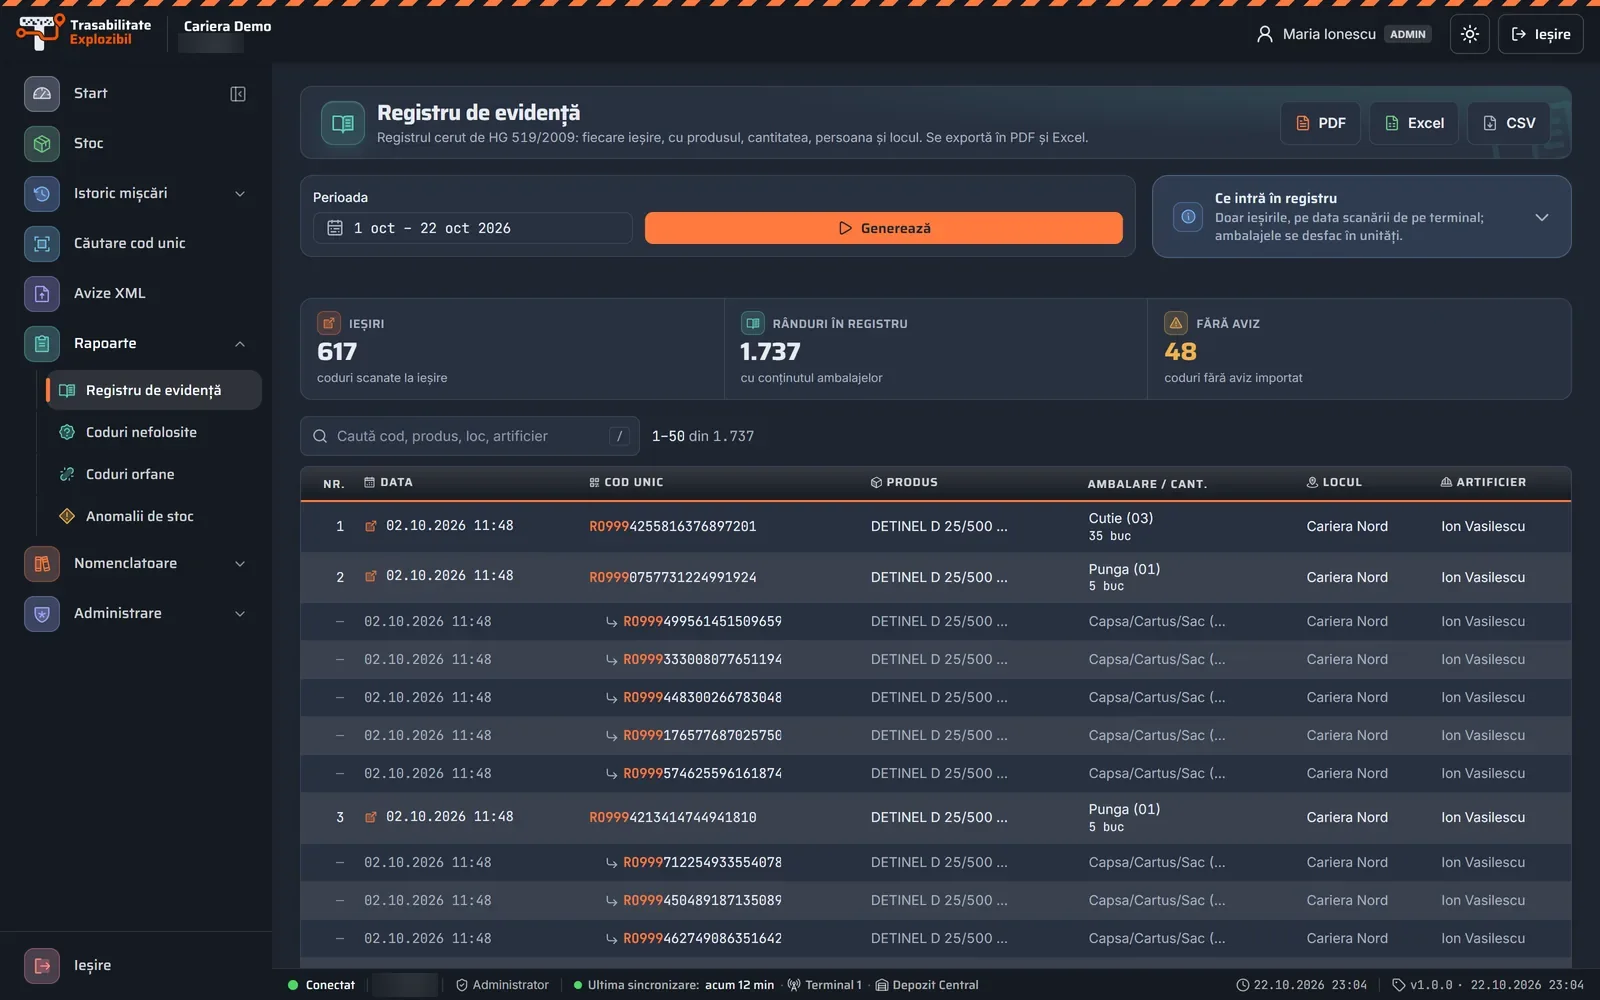This screenshot has height=1000, width=1600.
Task: Expand the Nomenclatoare chevron
Action: 240,563
